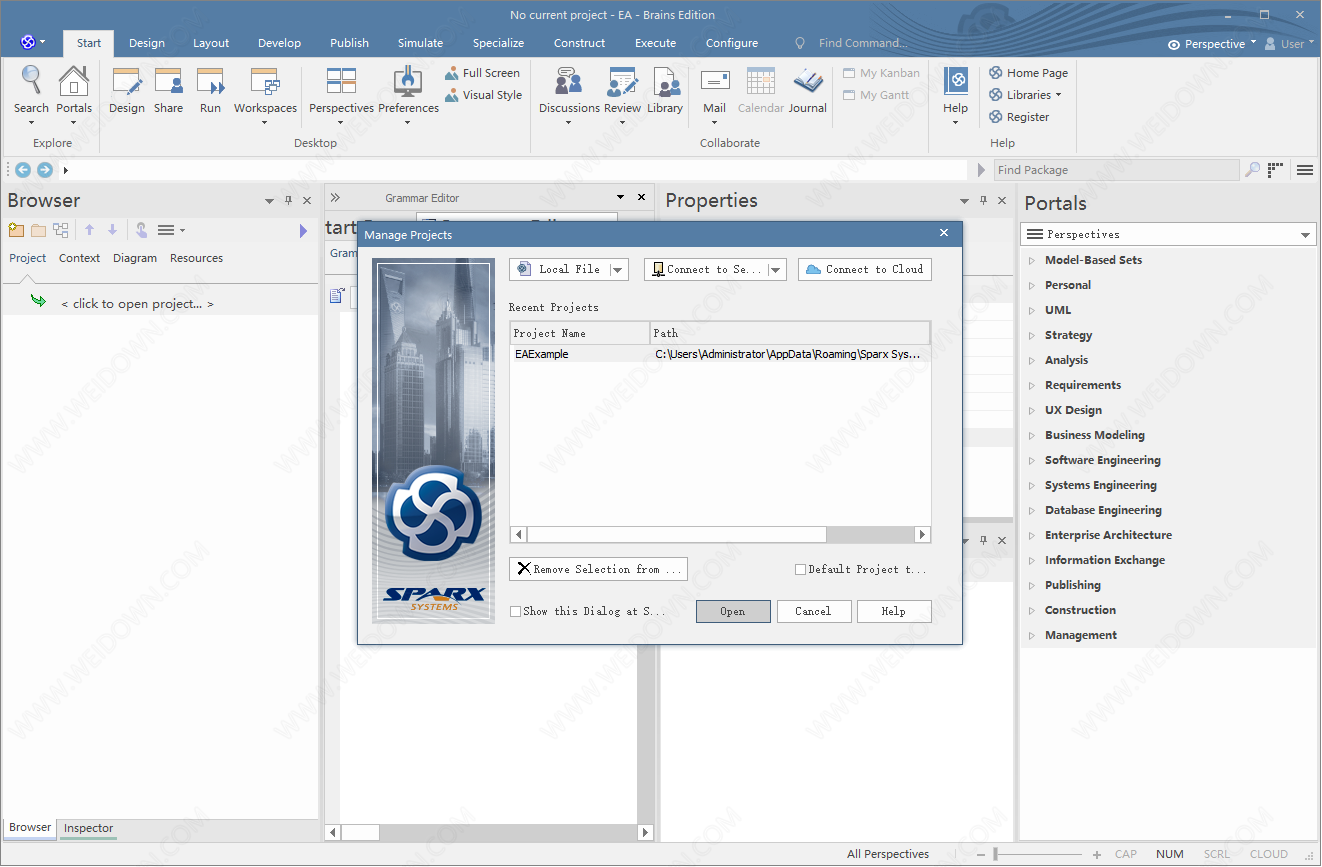
Task: Open Visual Style settings
Action: [483, 95]
